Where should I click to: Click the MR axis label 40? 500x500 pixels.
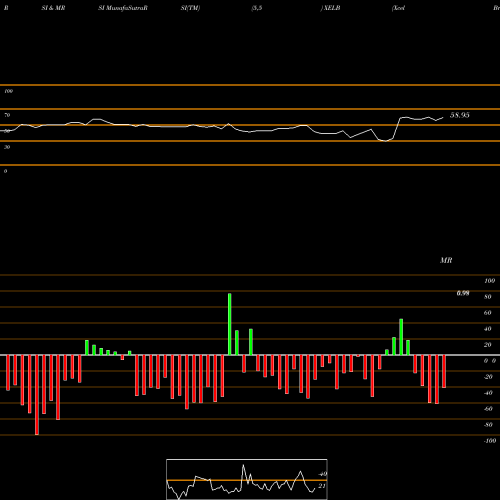point(488,329)
